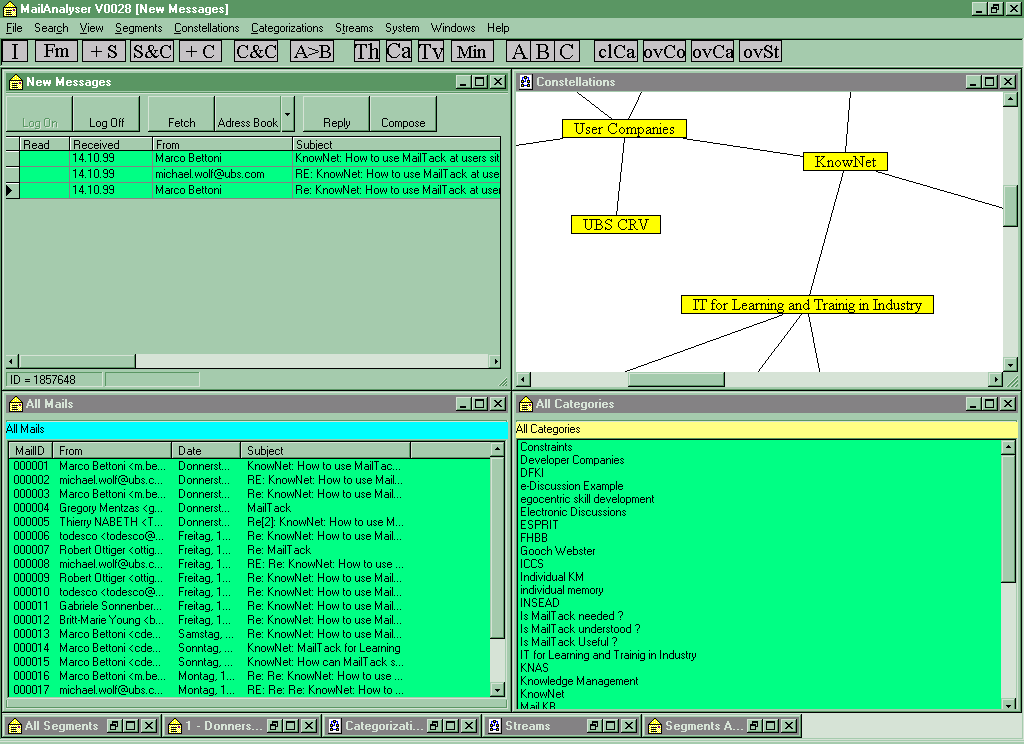Click the 'MailID' column header in All Mails
Screen dimensions: 1024x744
pyautogui.click(x=32, y=451)
